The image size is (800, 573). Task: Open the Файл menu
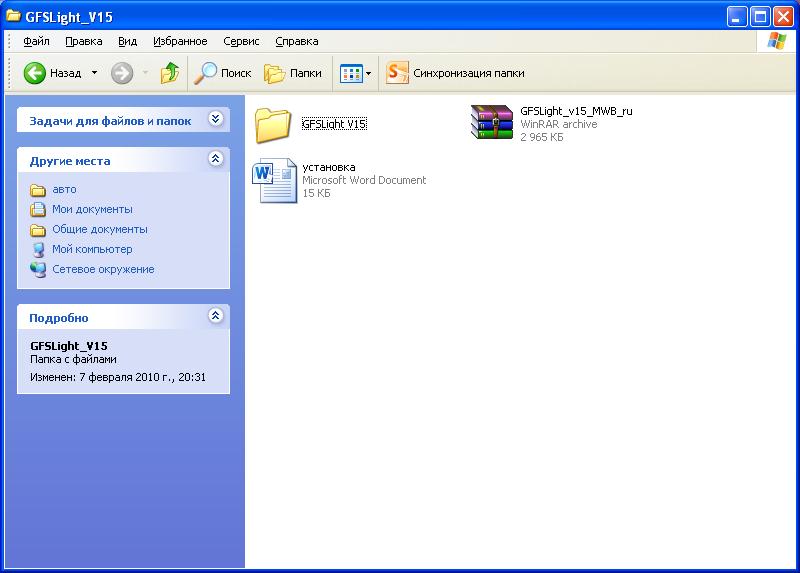pos(36,41)
